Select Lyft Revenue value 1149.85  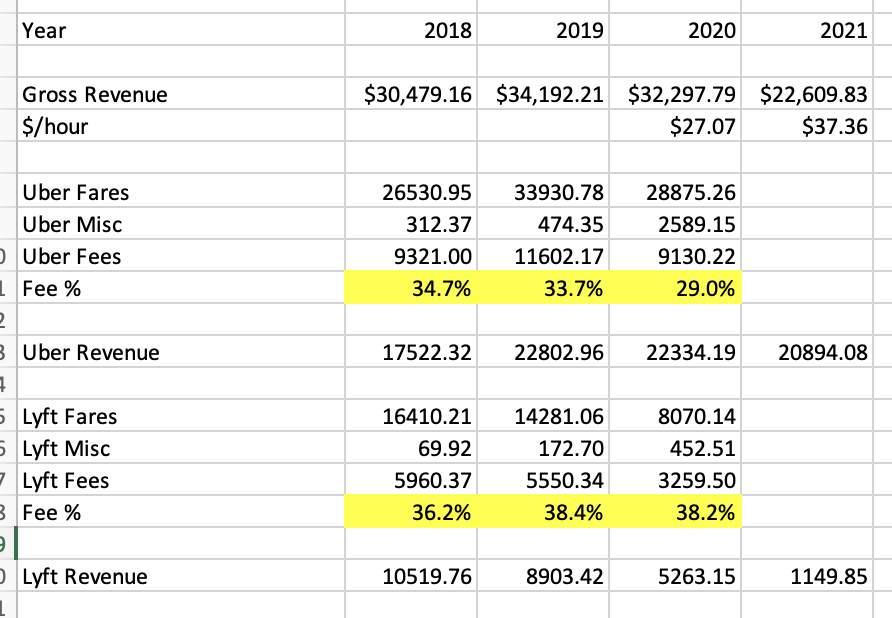pos(807,576)
